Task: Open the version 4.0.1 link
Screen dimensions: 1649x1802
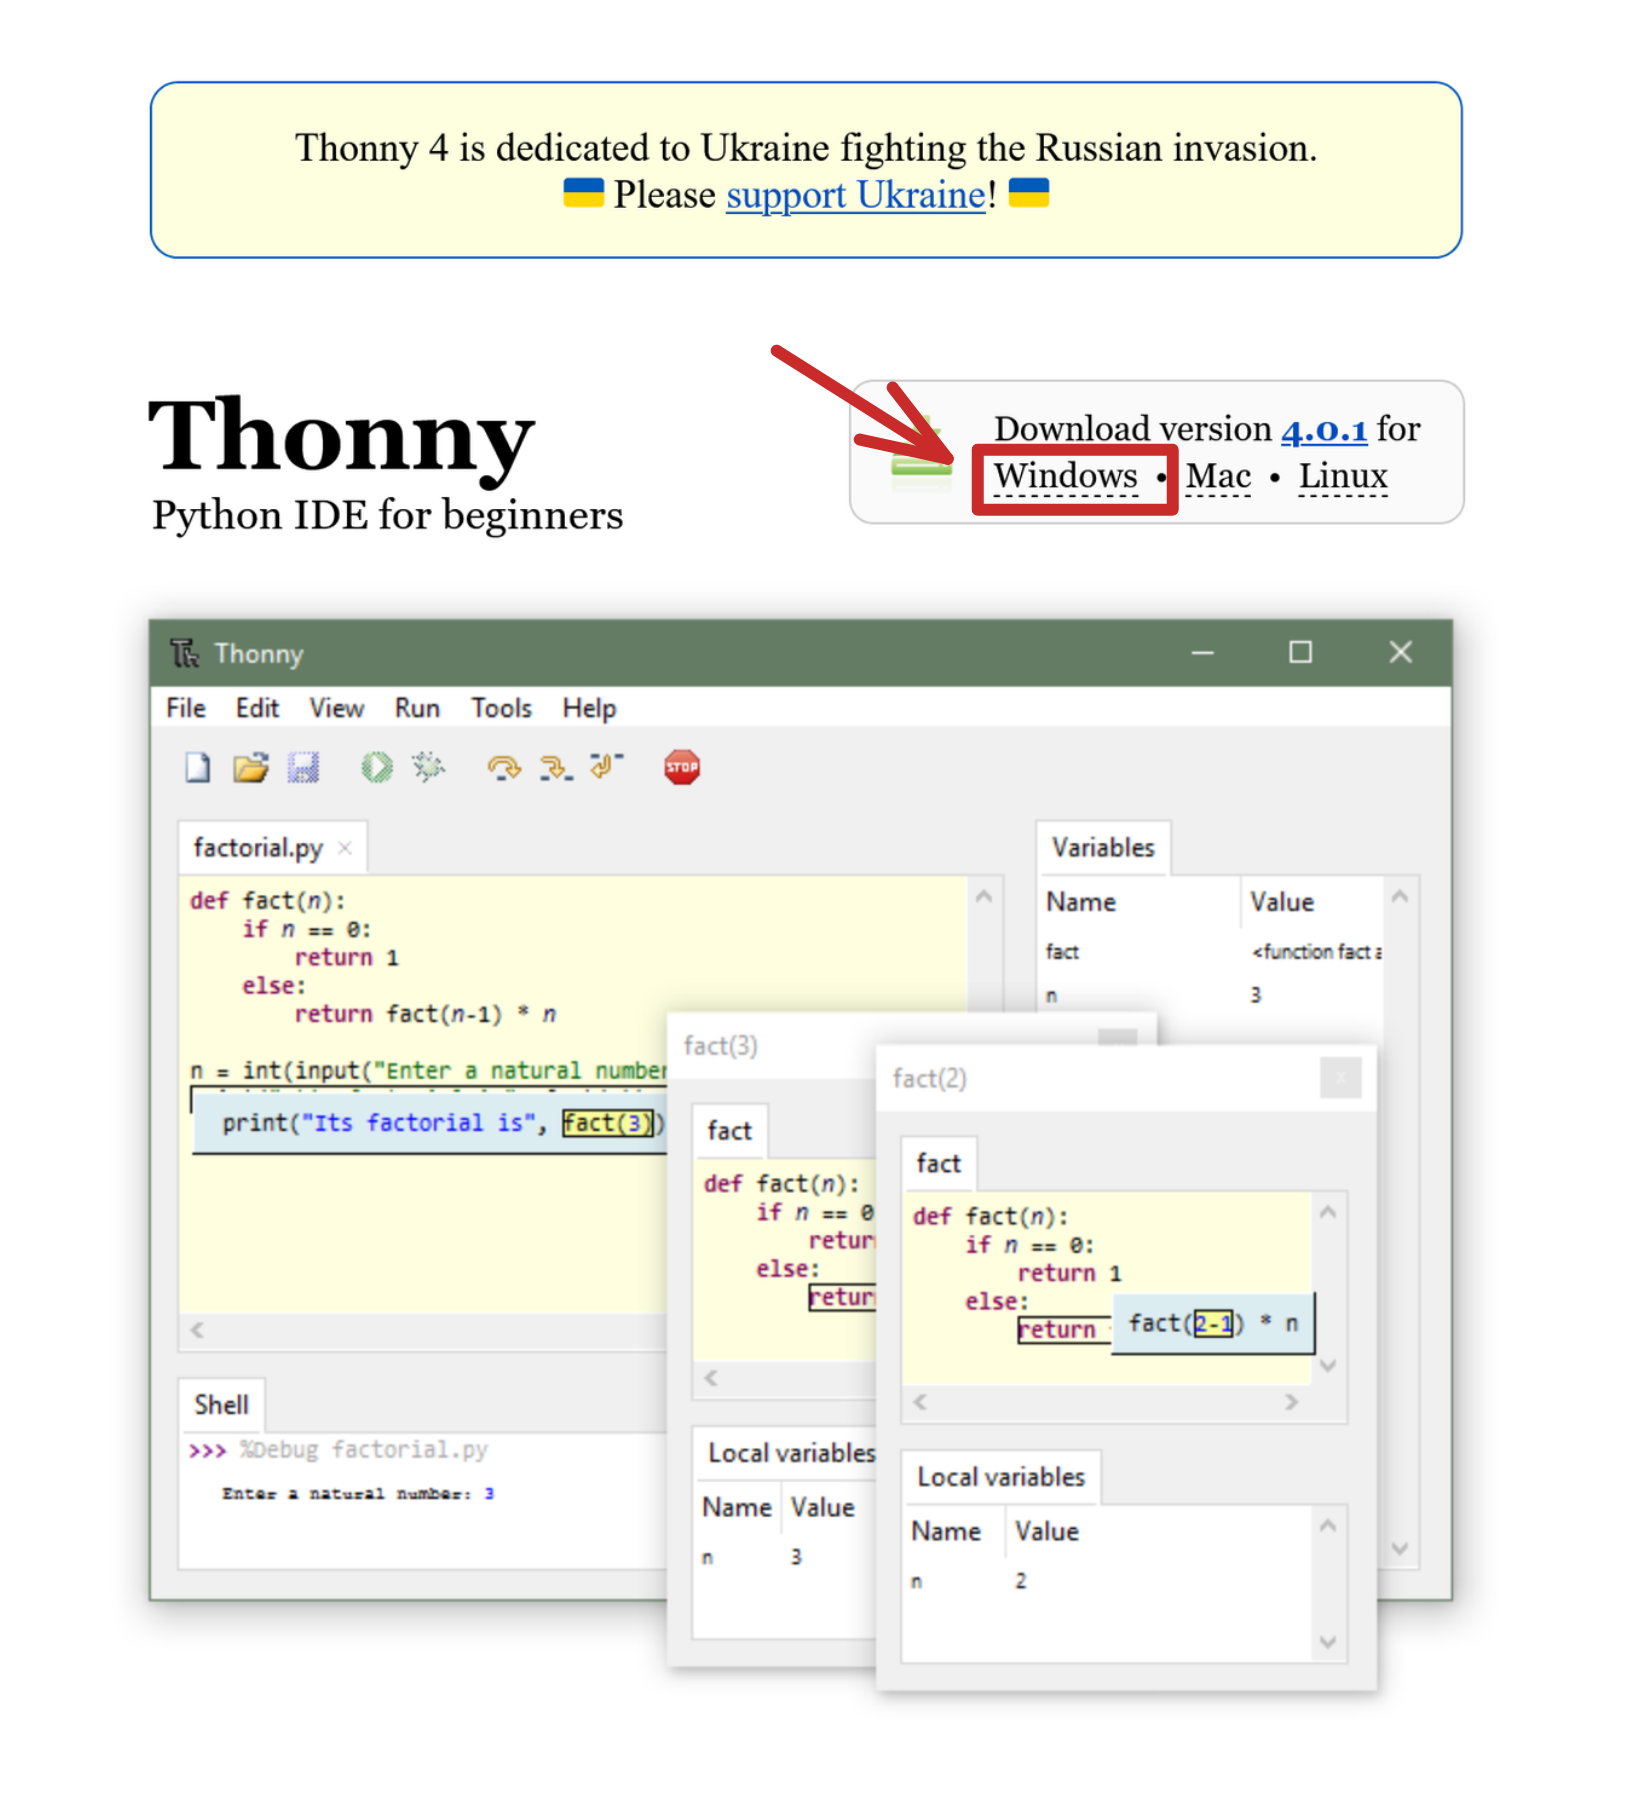Action: click(1324, 430)
